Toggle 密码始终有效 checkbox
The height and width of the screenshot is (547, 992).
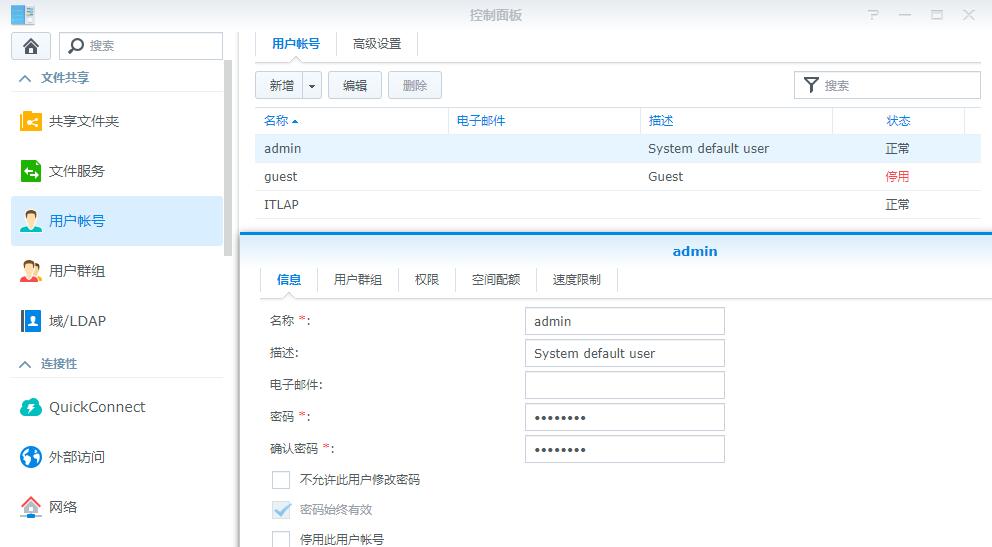click(x=281, y=510)
